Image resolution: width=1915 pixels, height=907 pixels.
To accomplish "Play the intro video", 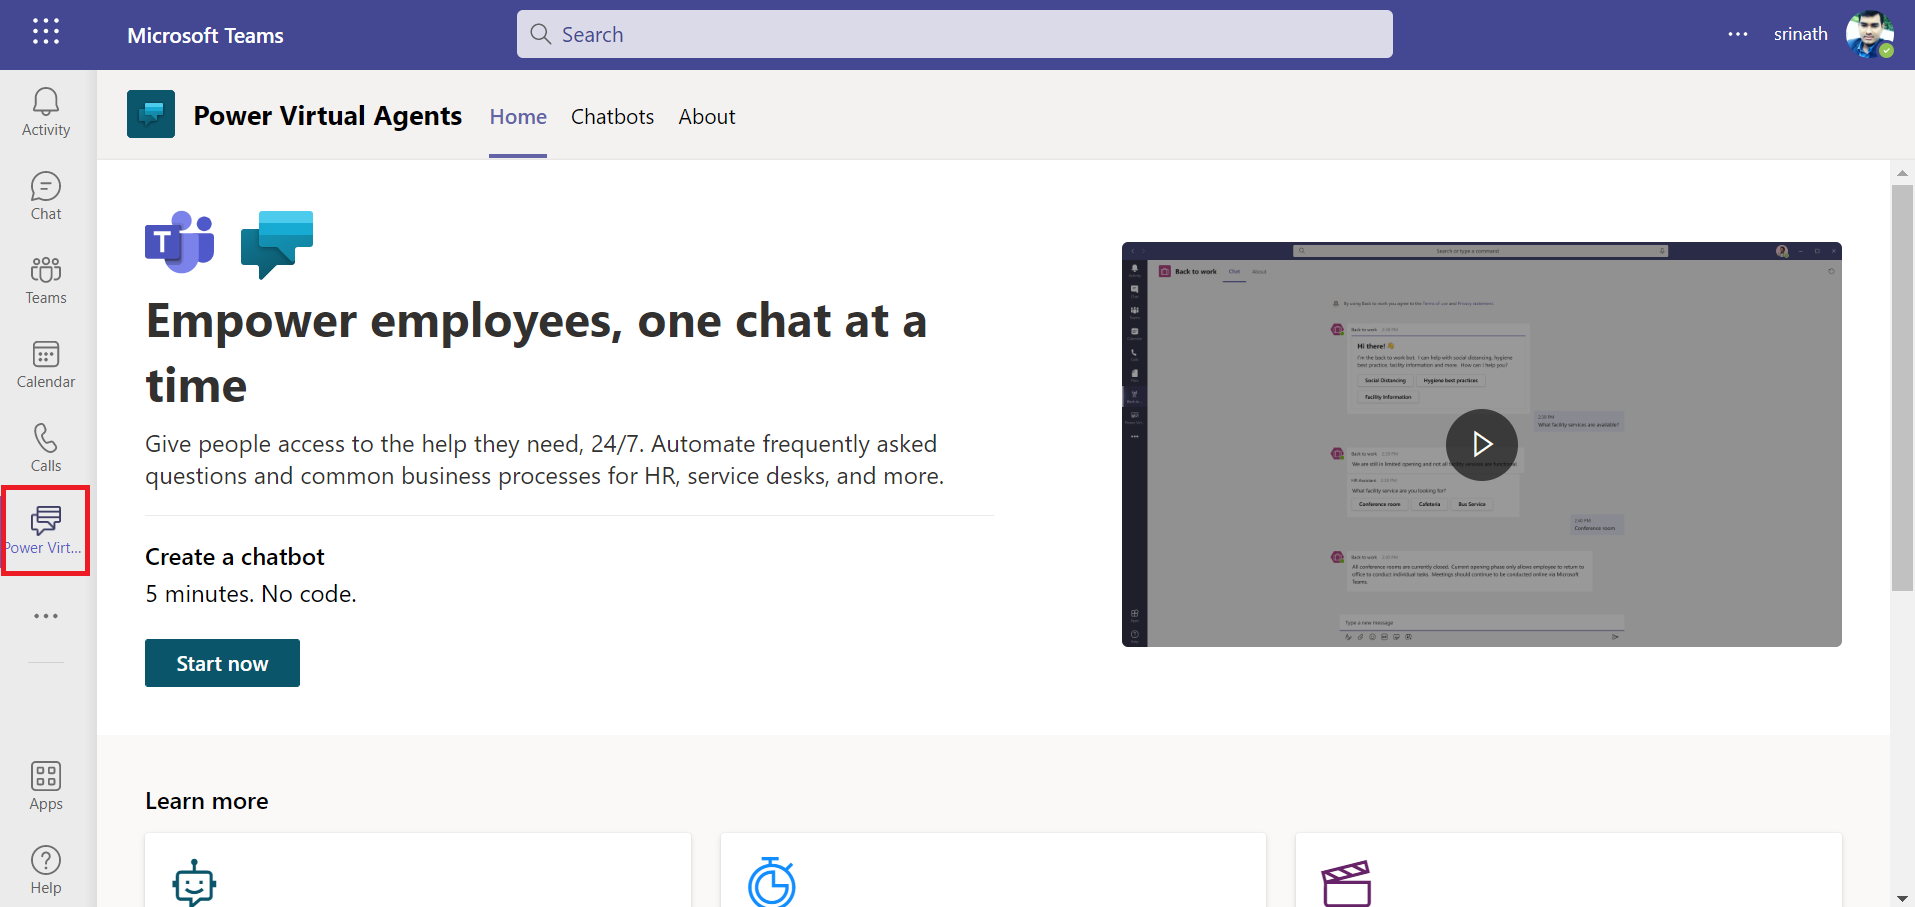I will [x=1481, y=444].
